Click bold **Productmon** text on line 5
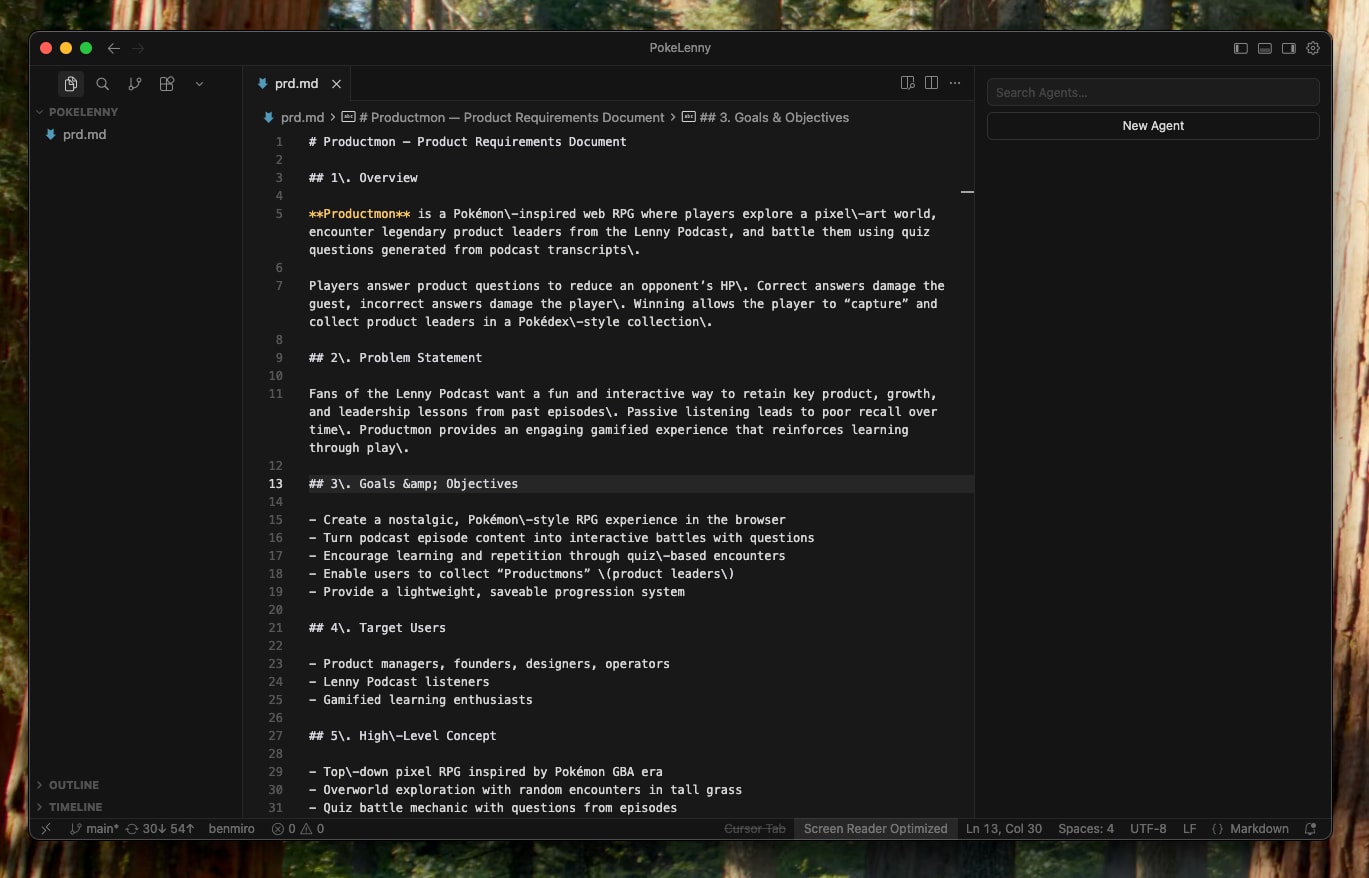 [x=359, y=214]
